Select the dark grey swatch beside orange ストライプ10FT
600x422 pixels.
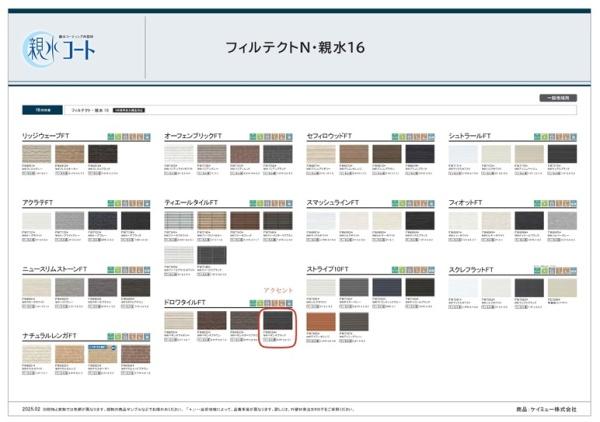click(x=354, y=322)
